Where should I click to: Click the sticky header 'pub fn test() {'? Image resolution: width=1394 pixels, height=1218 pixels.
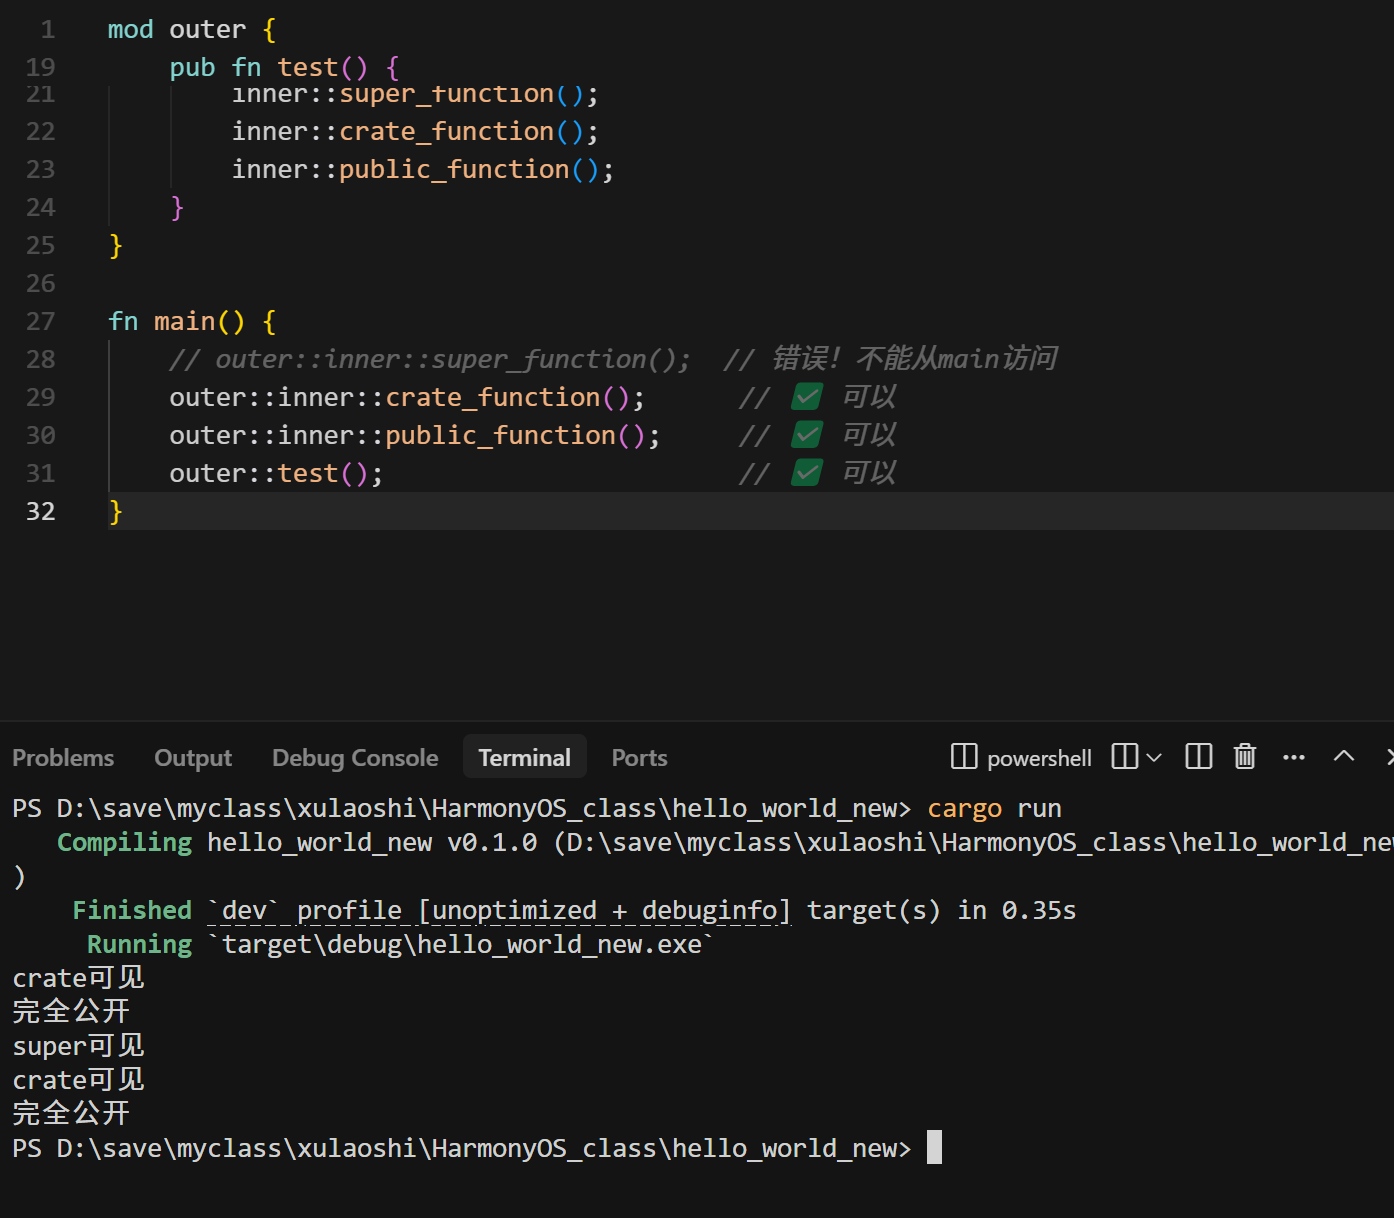coord(285,68)
